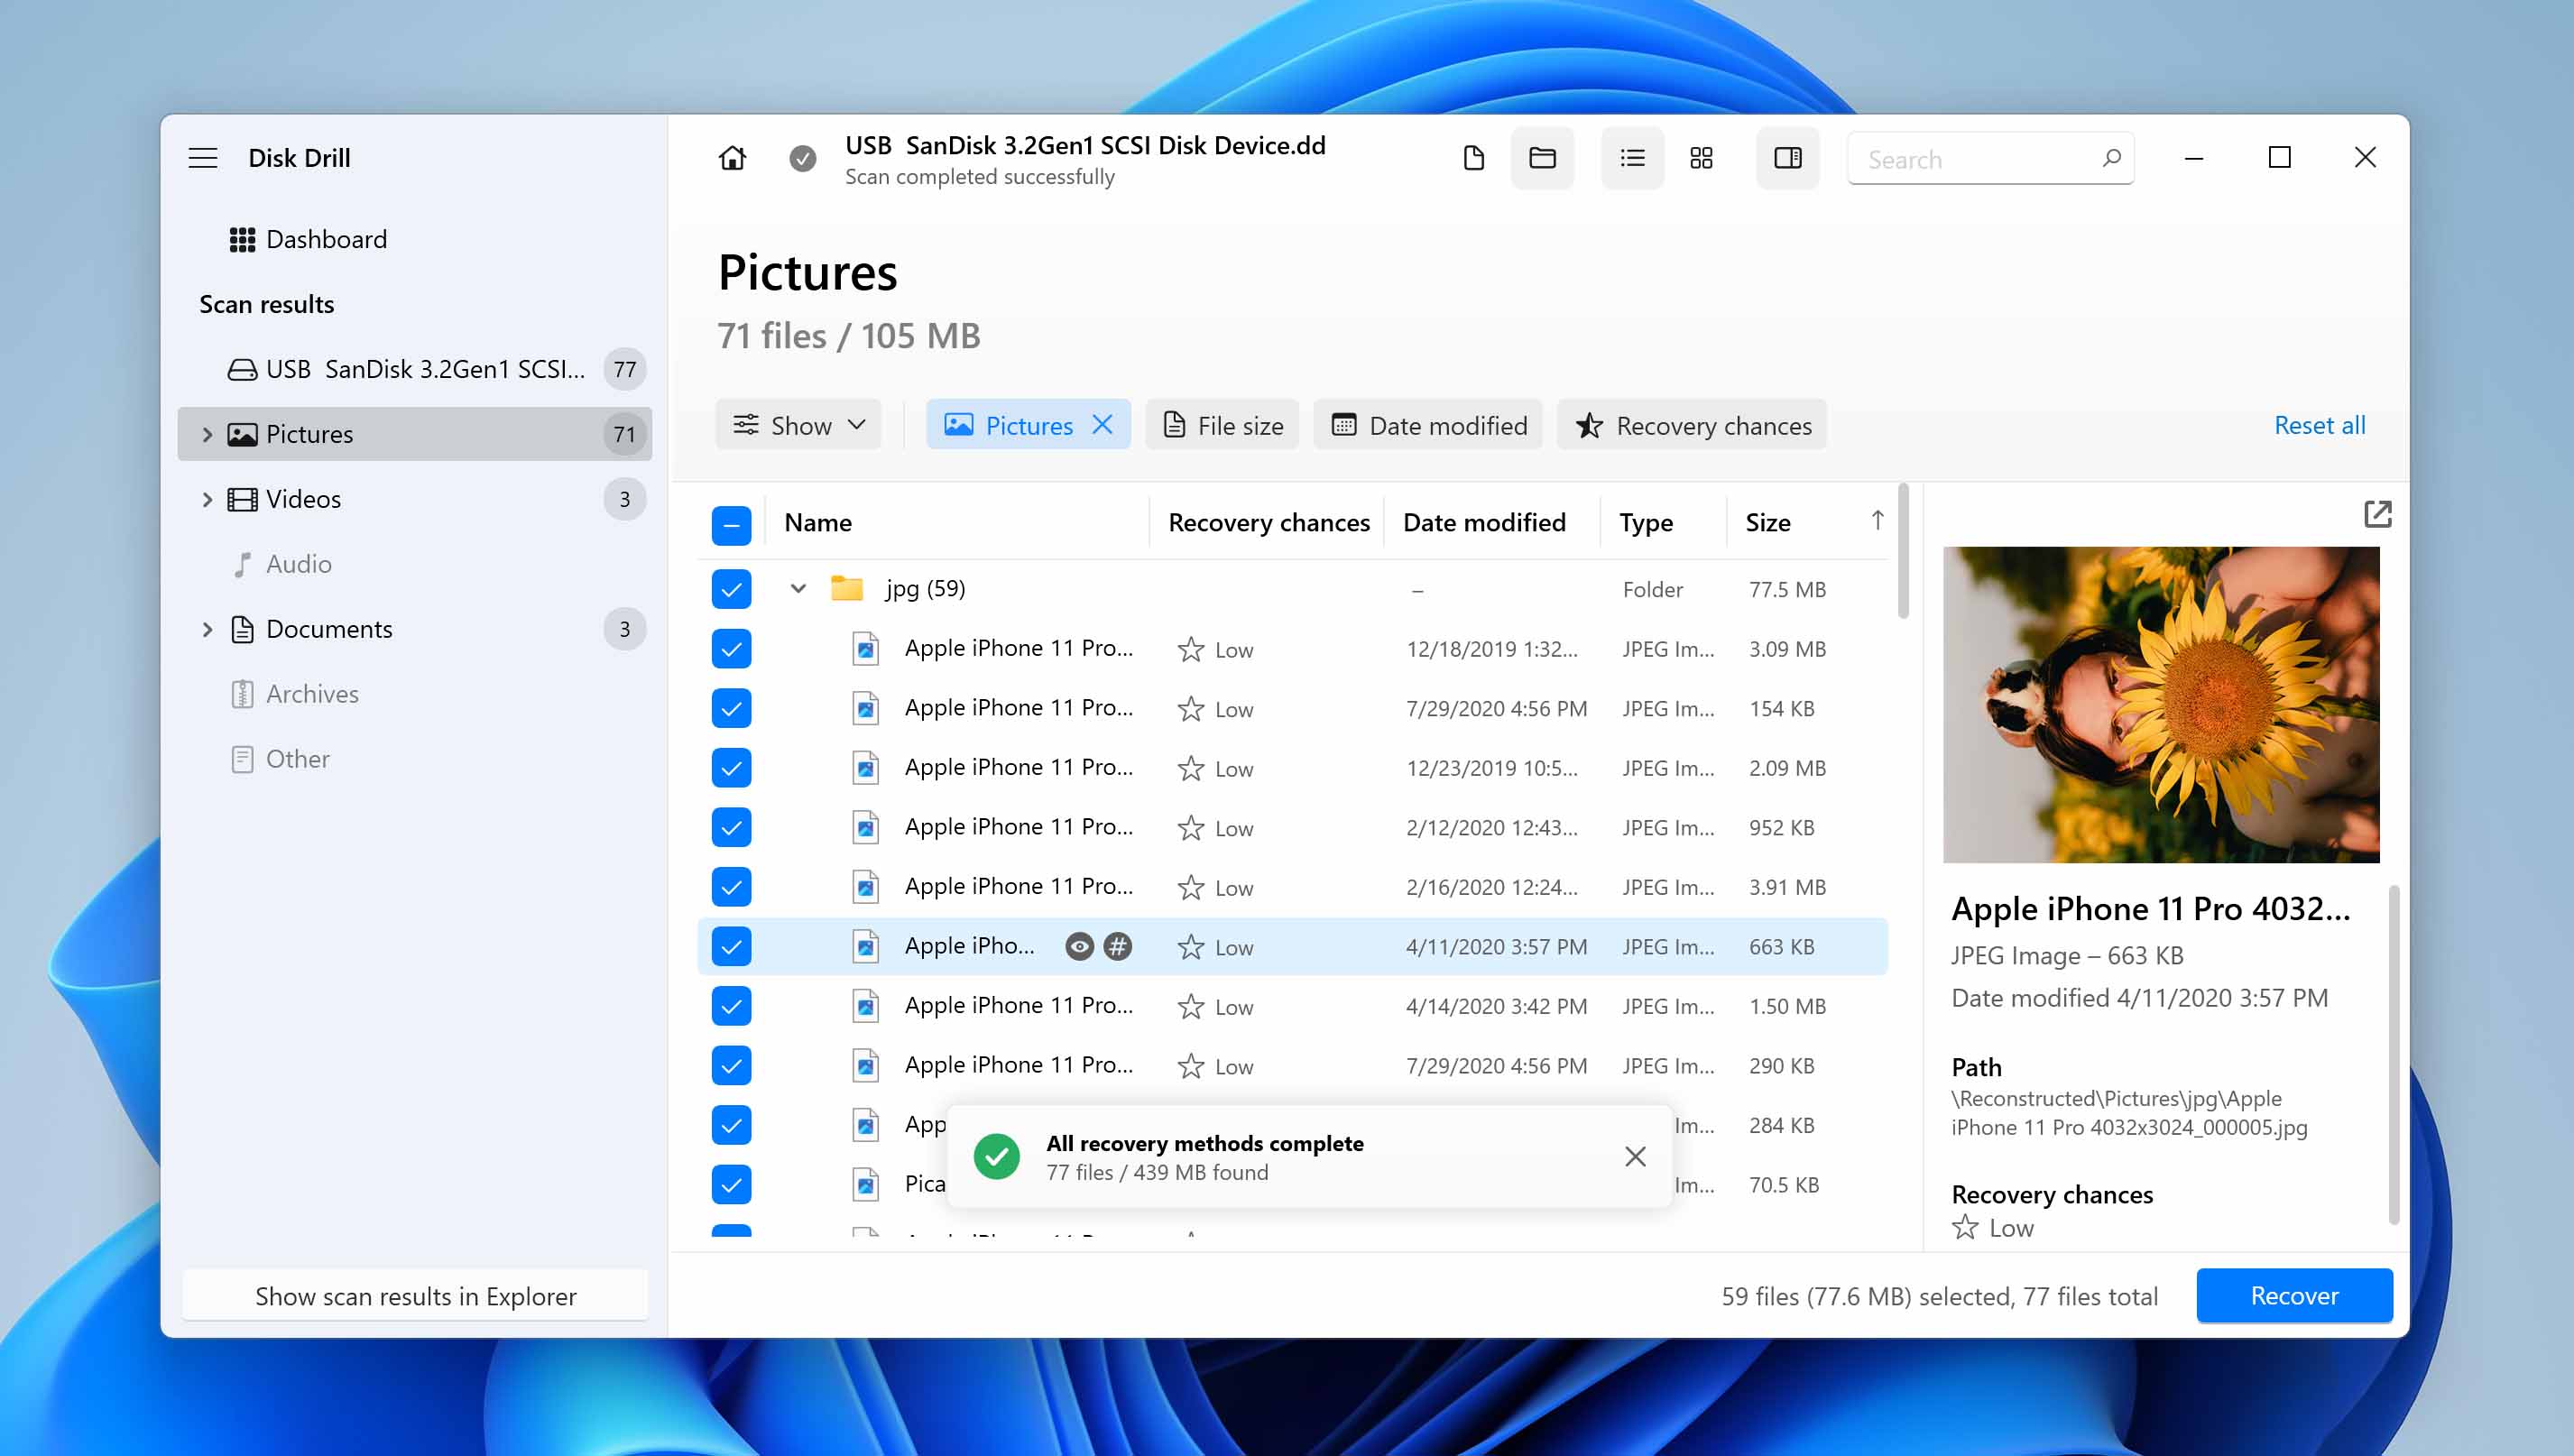Select the folder view icon

point(1542,158)
